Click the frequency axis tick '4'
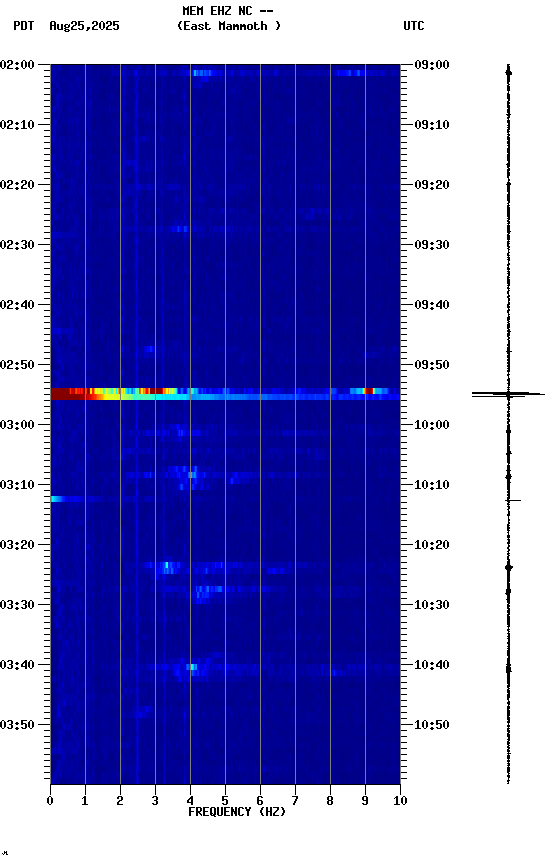Viewport: 552px width, 864px height. coord(190,801)
